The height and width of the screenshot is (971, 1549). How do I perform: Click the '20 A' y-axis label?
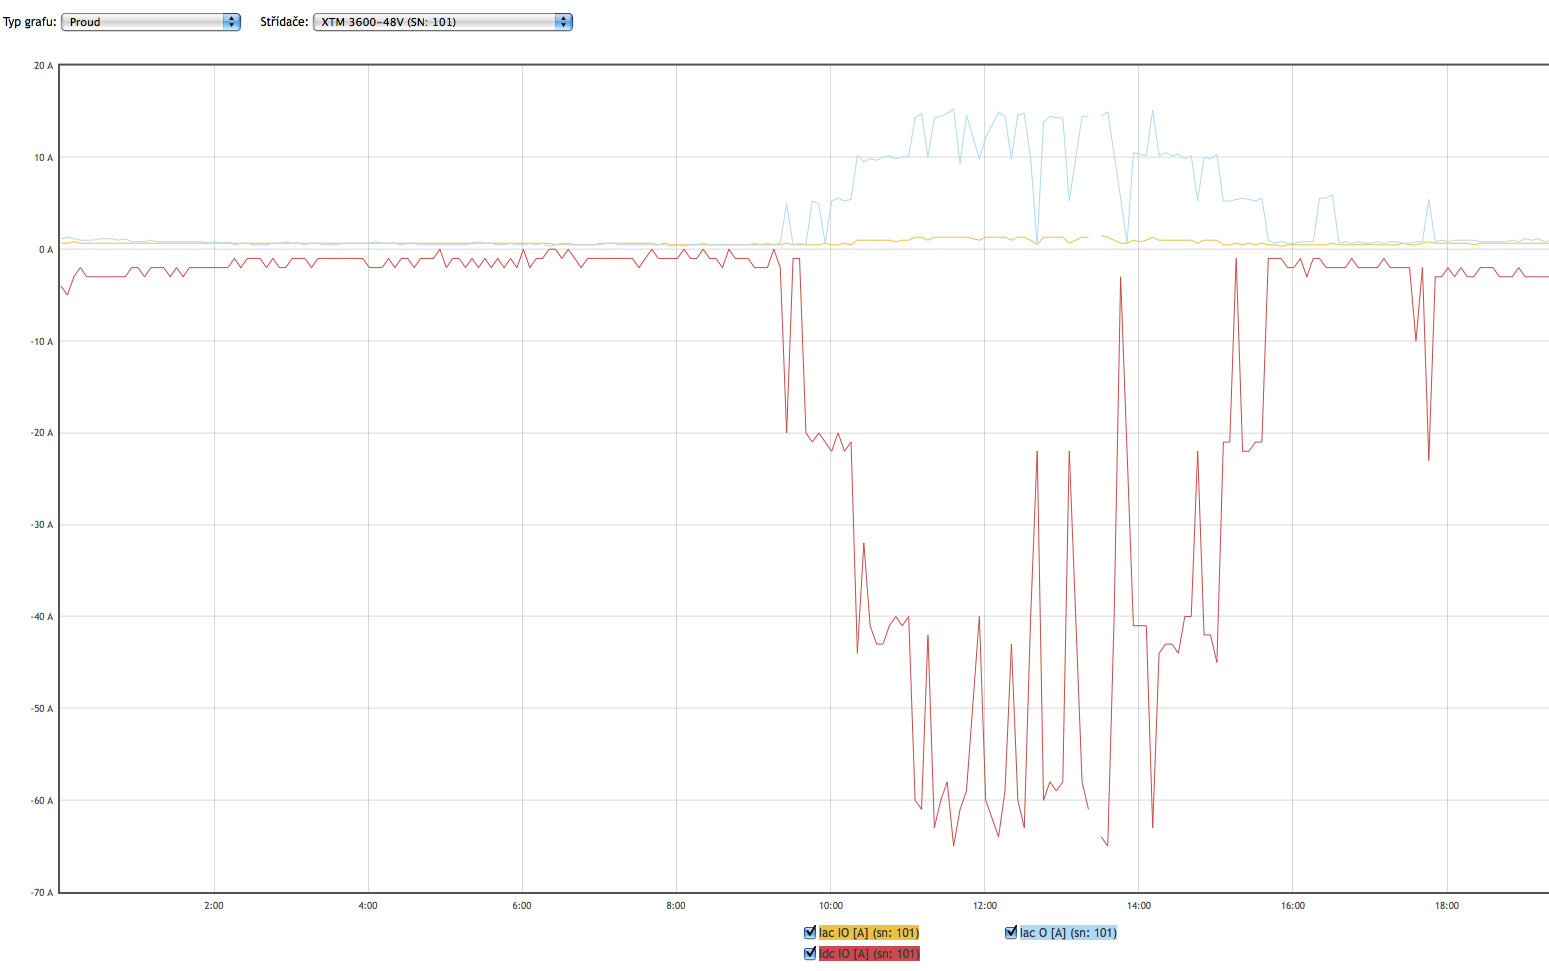43,66
